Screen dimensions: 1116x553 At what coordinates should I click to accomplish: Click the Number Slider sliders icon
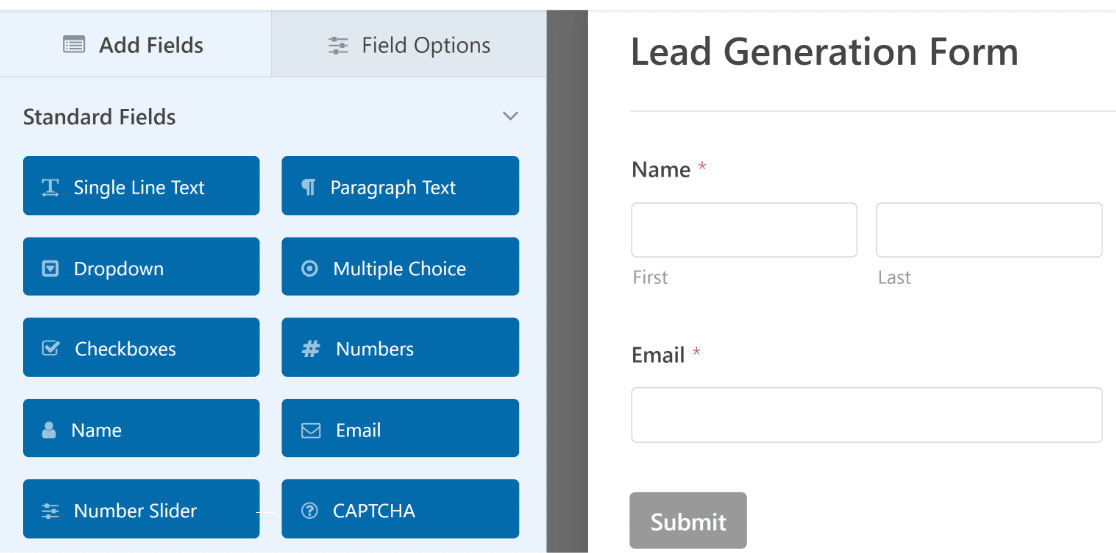[51, 511]
